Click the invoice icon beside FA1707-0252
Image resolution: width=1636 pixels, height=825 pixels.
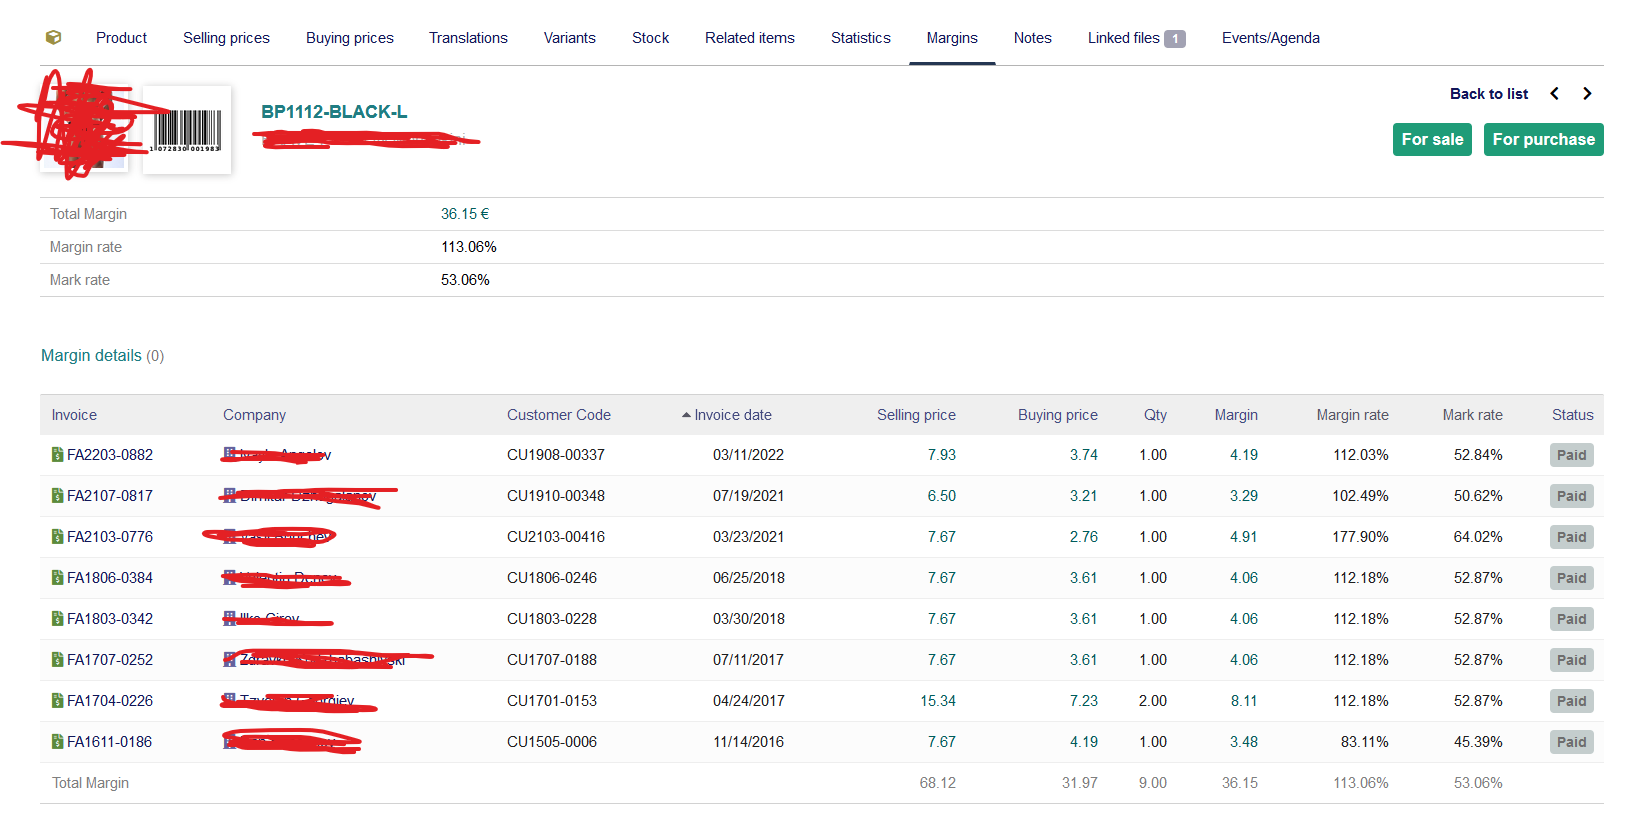[57, 660]
